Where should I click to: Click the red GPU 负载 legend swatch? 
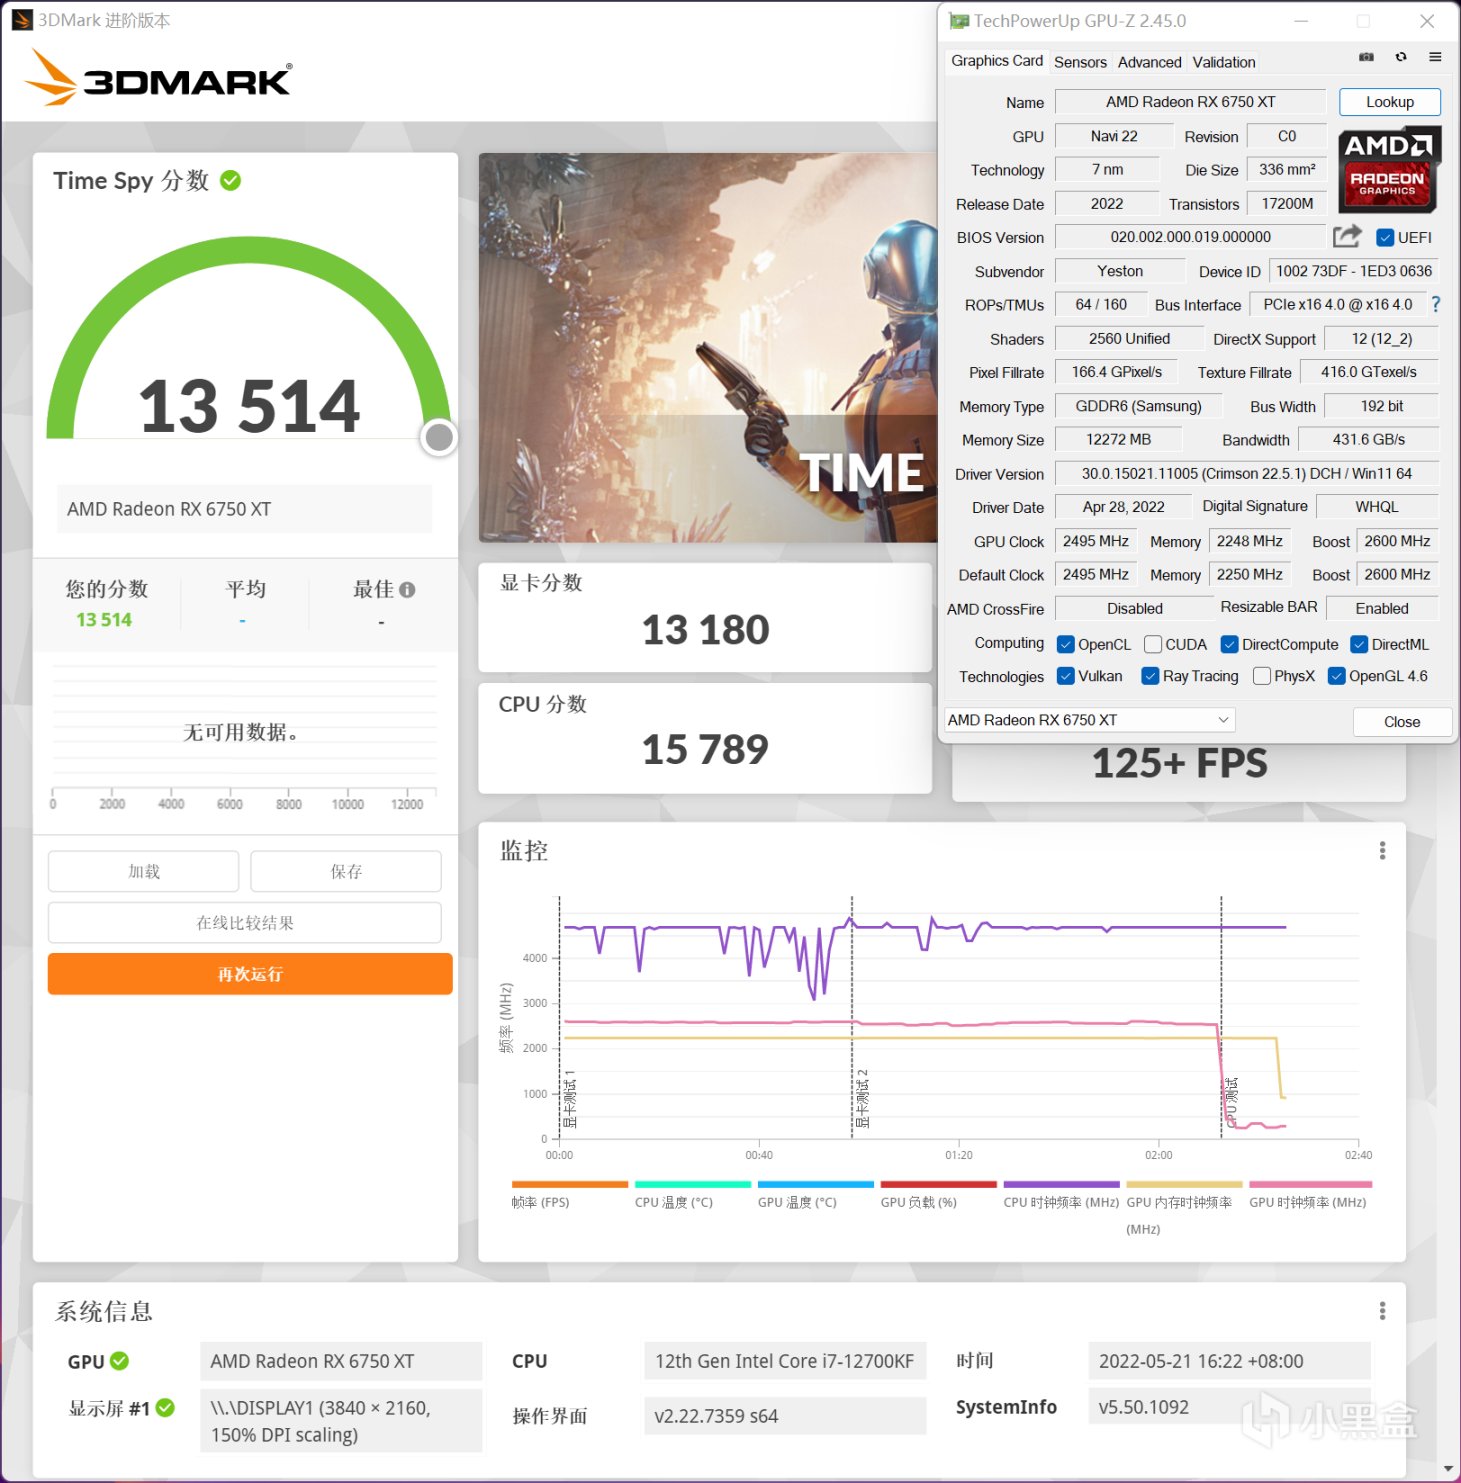click(939, 1185)
